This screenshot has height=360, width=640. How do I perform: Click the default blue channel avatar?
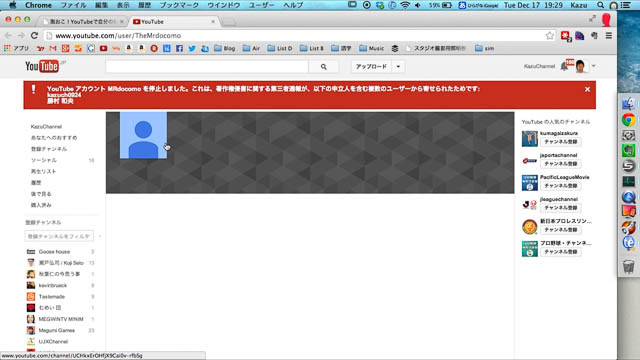click(x=143, y=135)
